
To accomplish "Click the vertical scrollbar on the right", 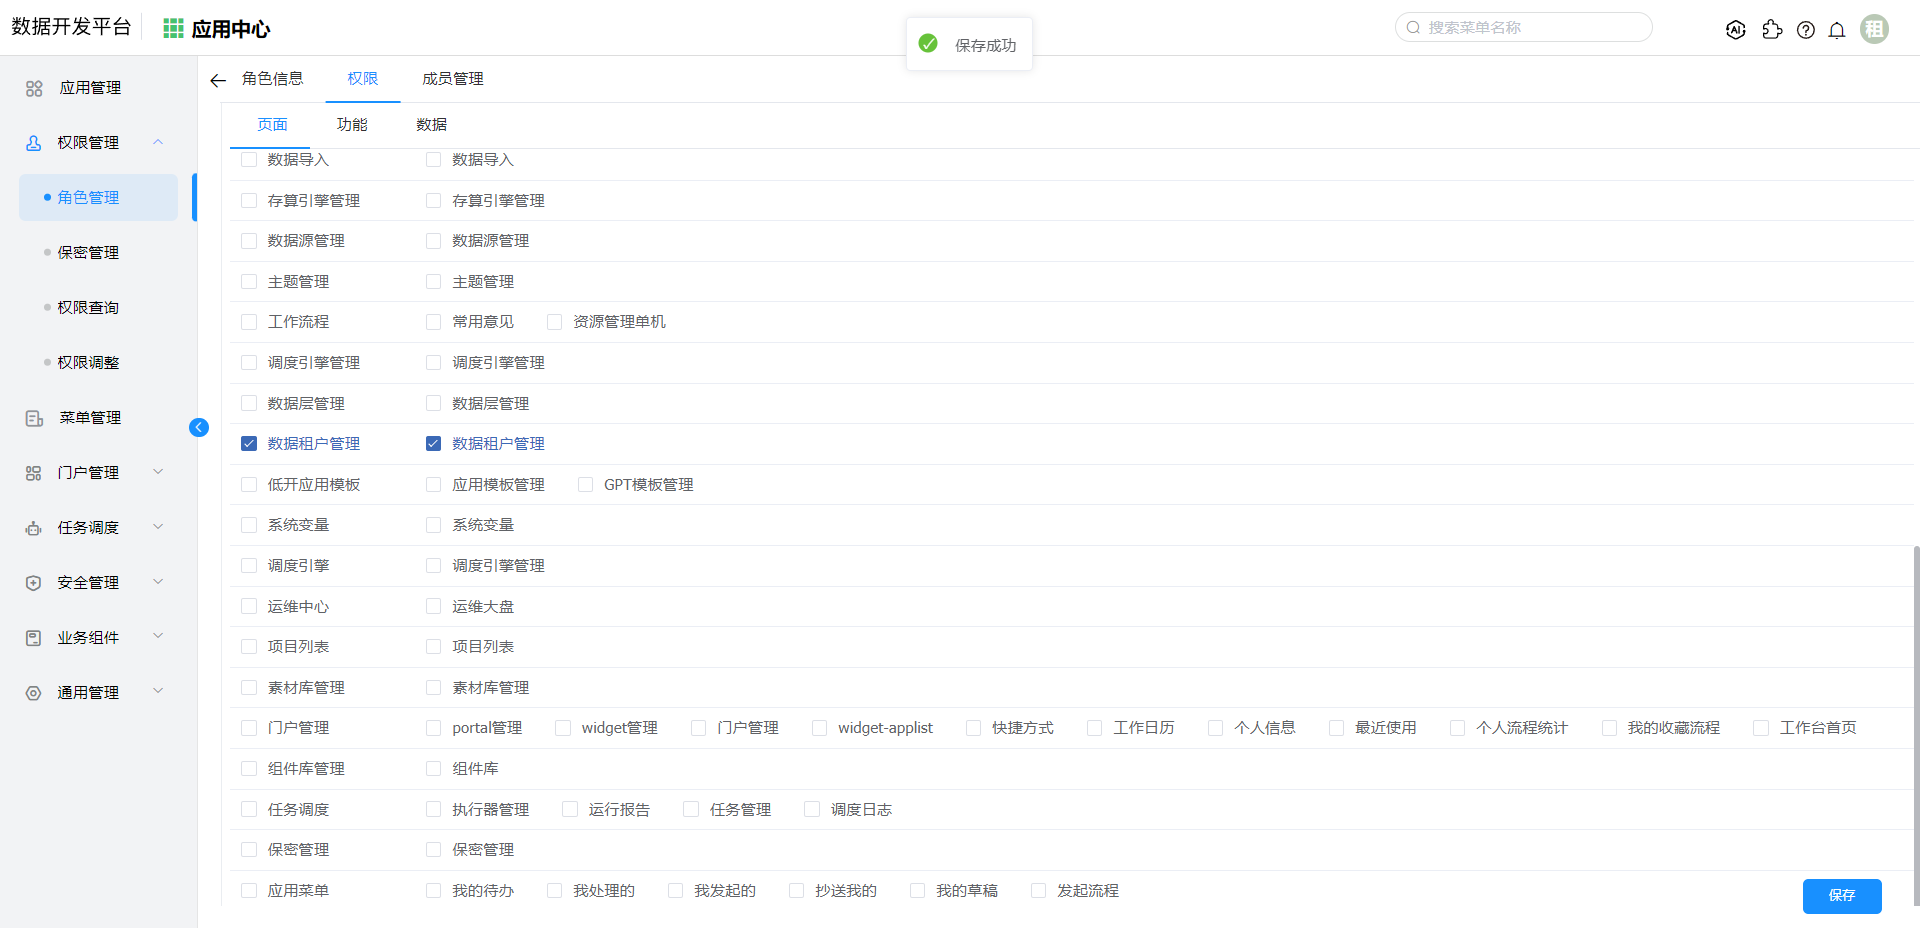I will click(1915, 720).
